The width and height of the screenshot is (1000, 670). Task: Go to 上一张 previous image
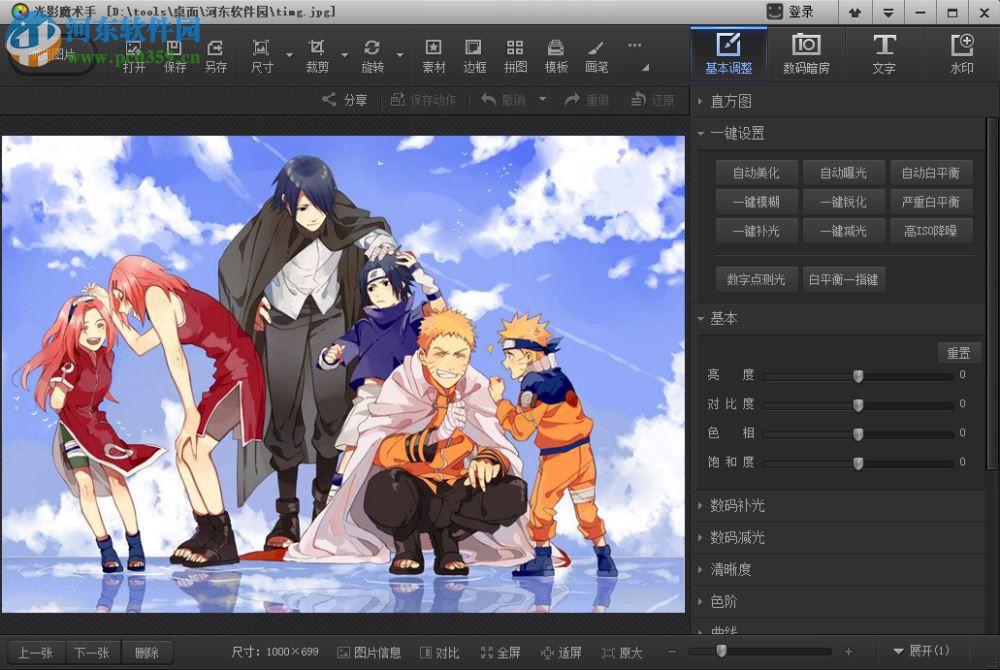(36, 652)
